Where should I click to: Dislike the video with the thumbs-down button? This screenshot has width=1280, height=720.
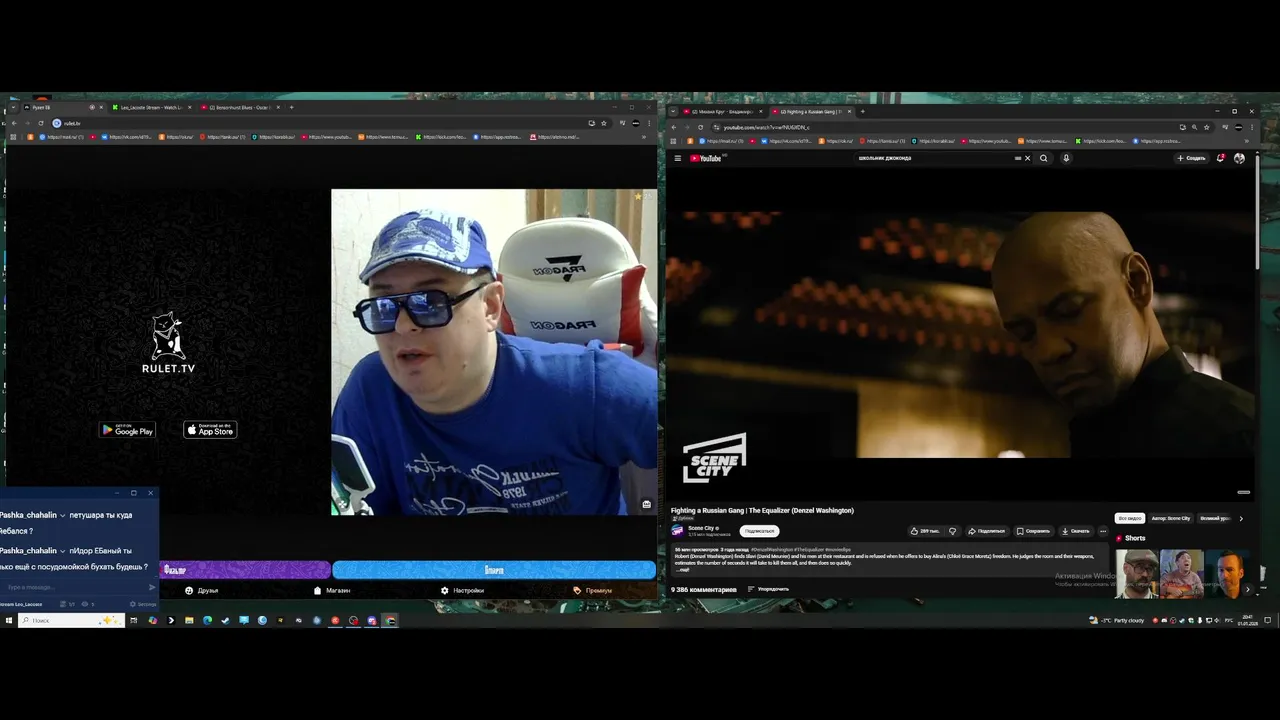[x=952, y=531]
